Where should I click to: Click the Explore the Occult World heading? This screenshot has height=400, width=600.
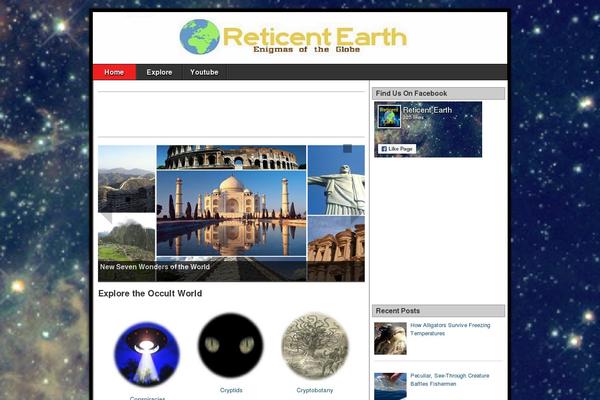coord(150,294)
